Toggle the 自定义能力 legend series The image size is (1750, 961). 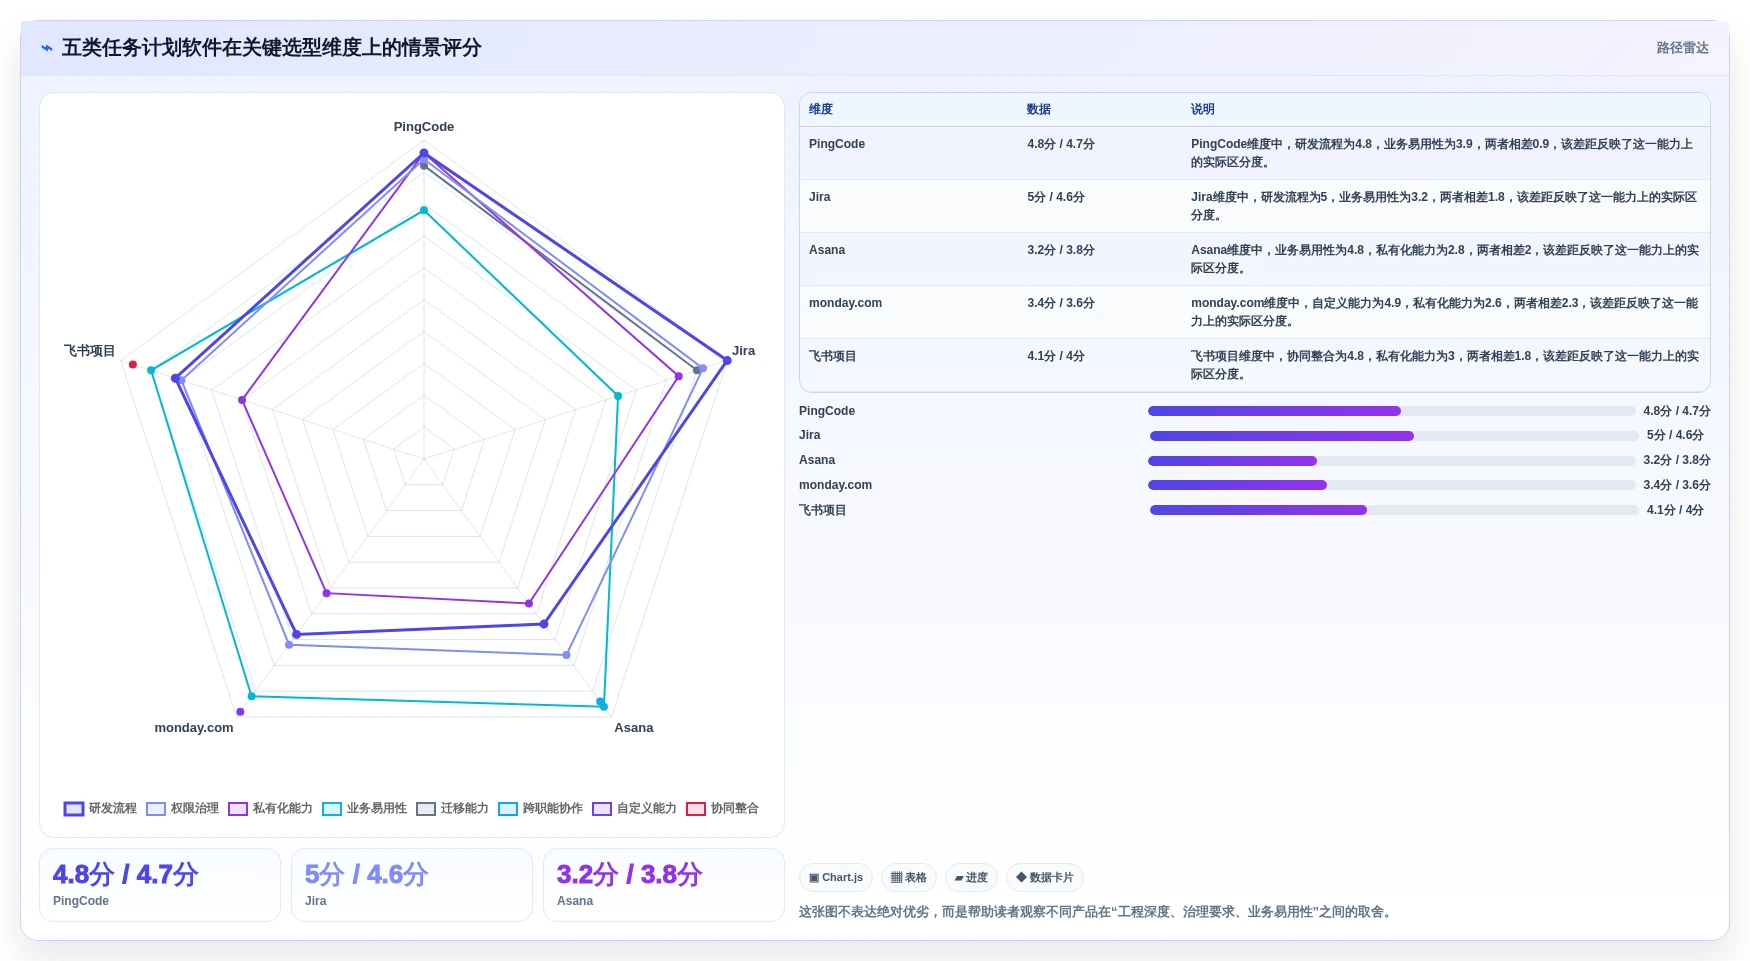click(x=634, y=808)
